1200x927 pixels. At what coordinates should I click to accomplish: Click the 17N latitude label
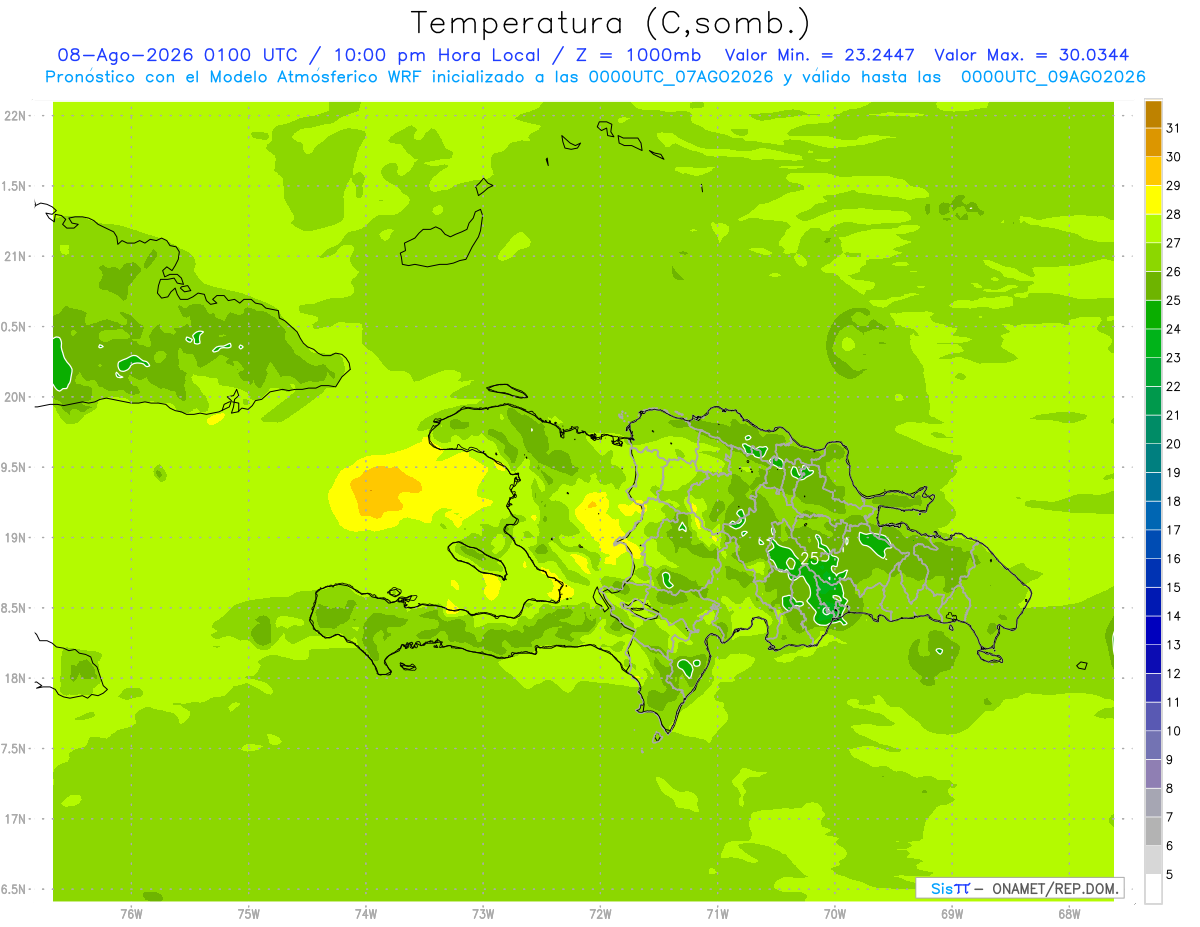15,819
